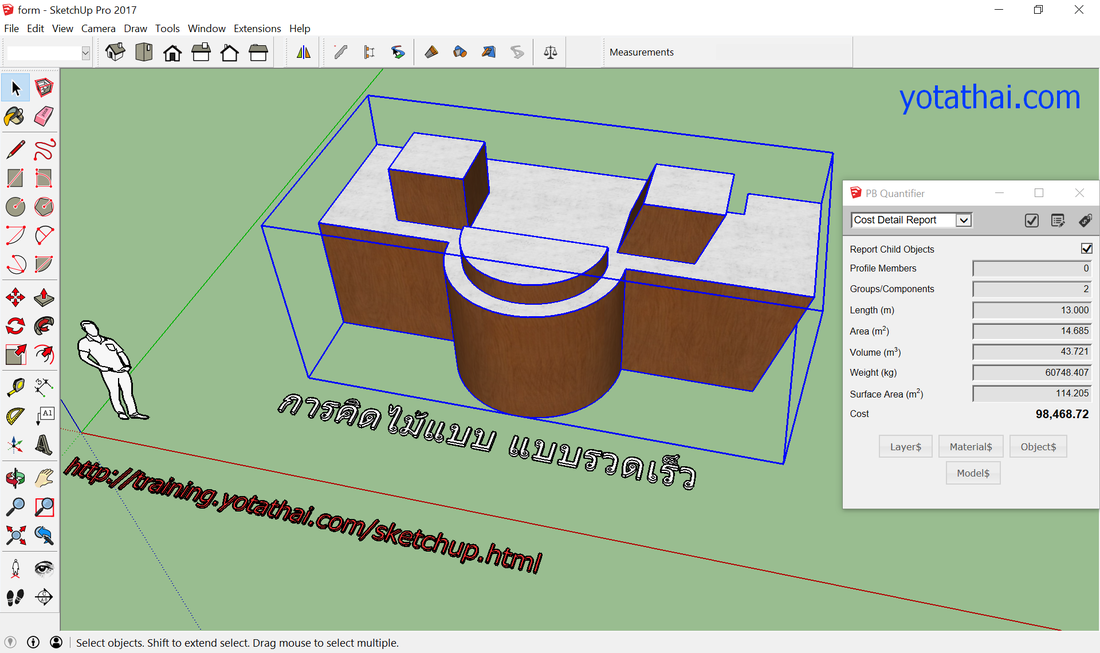Open the Cost Detail Report dropdown
1100x653 pixels.
pyautogui.click(x=911, y=220)
